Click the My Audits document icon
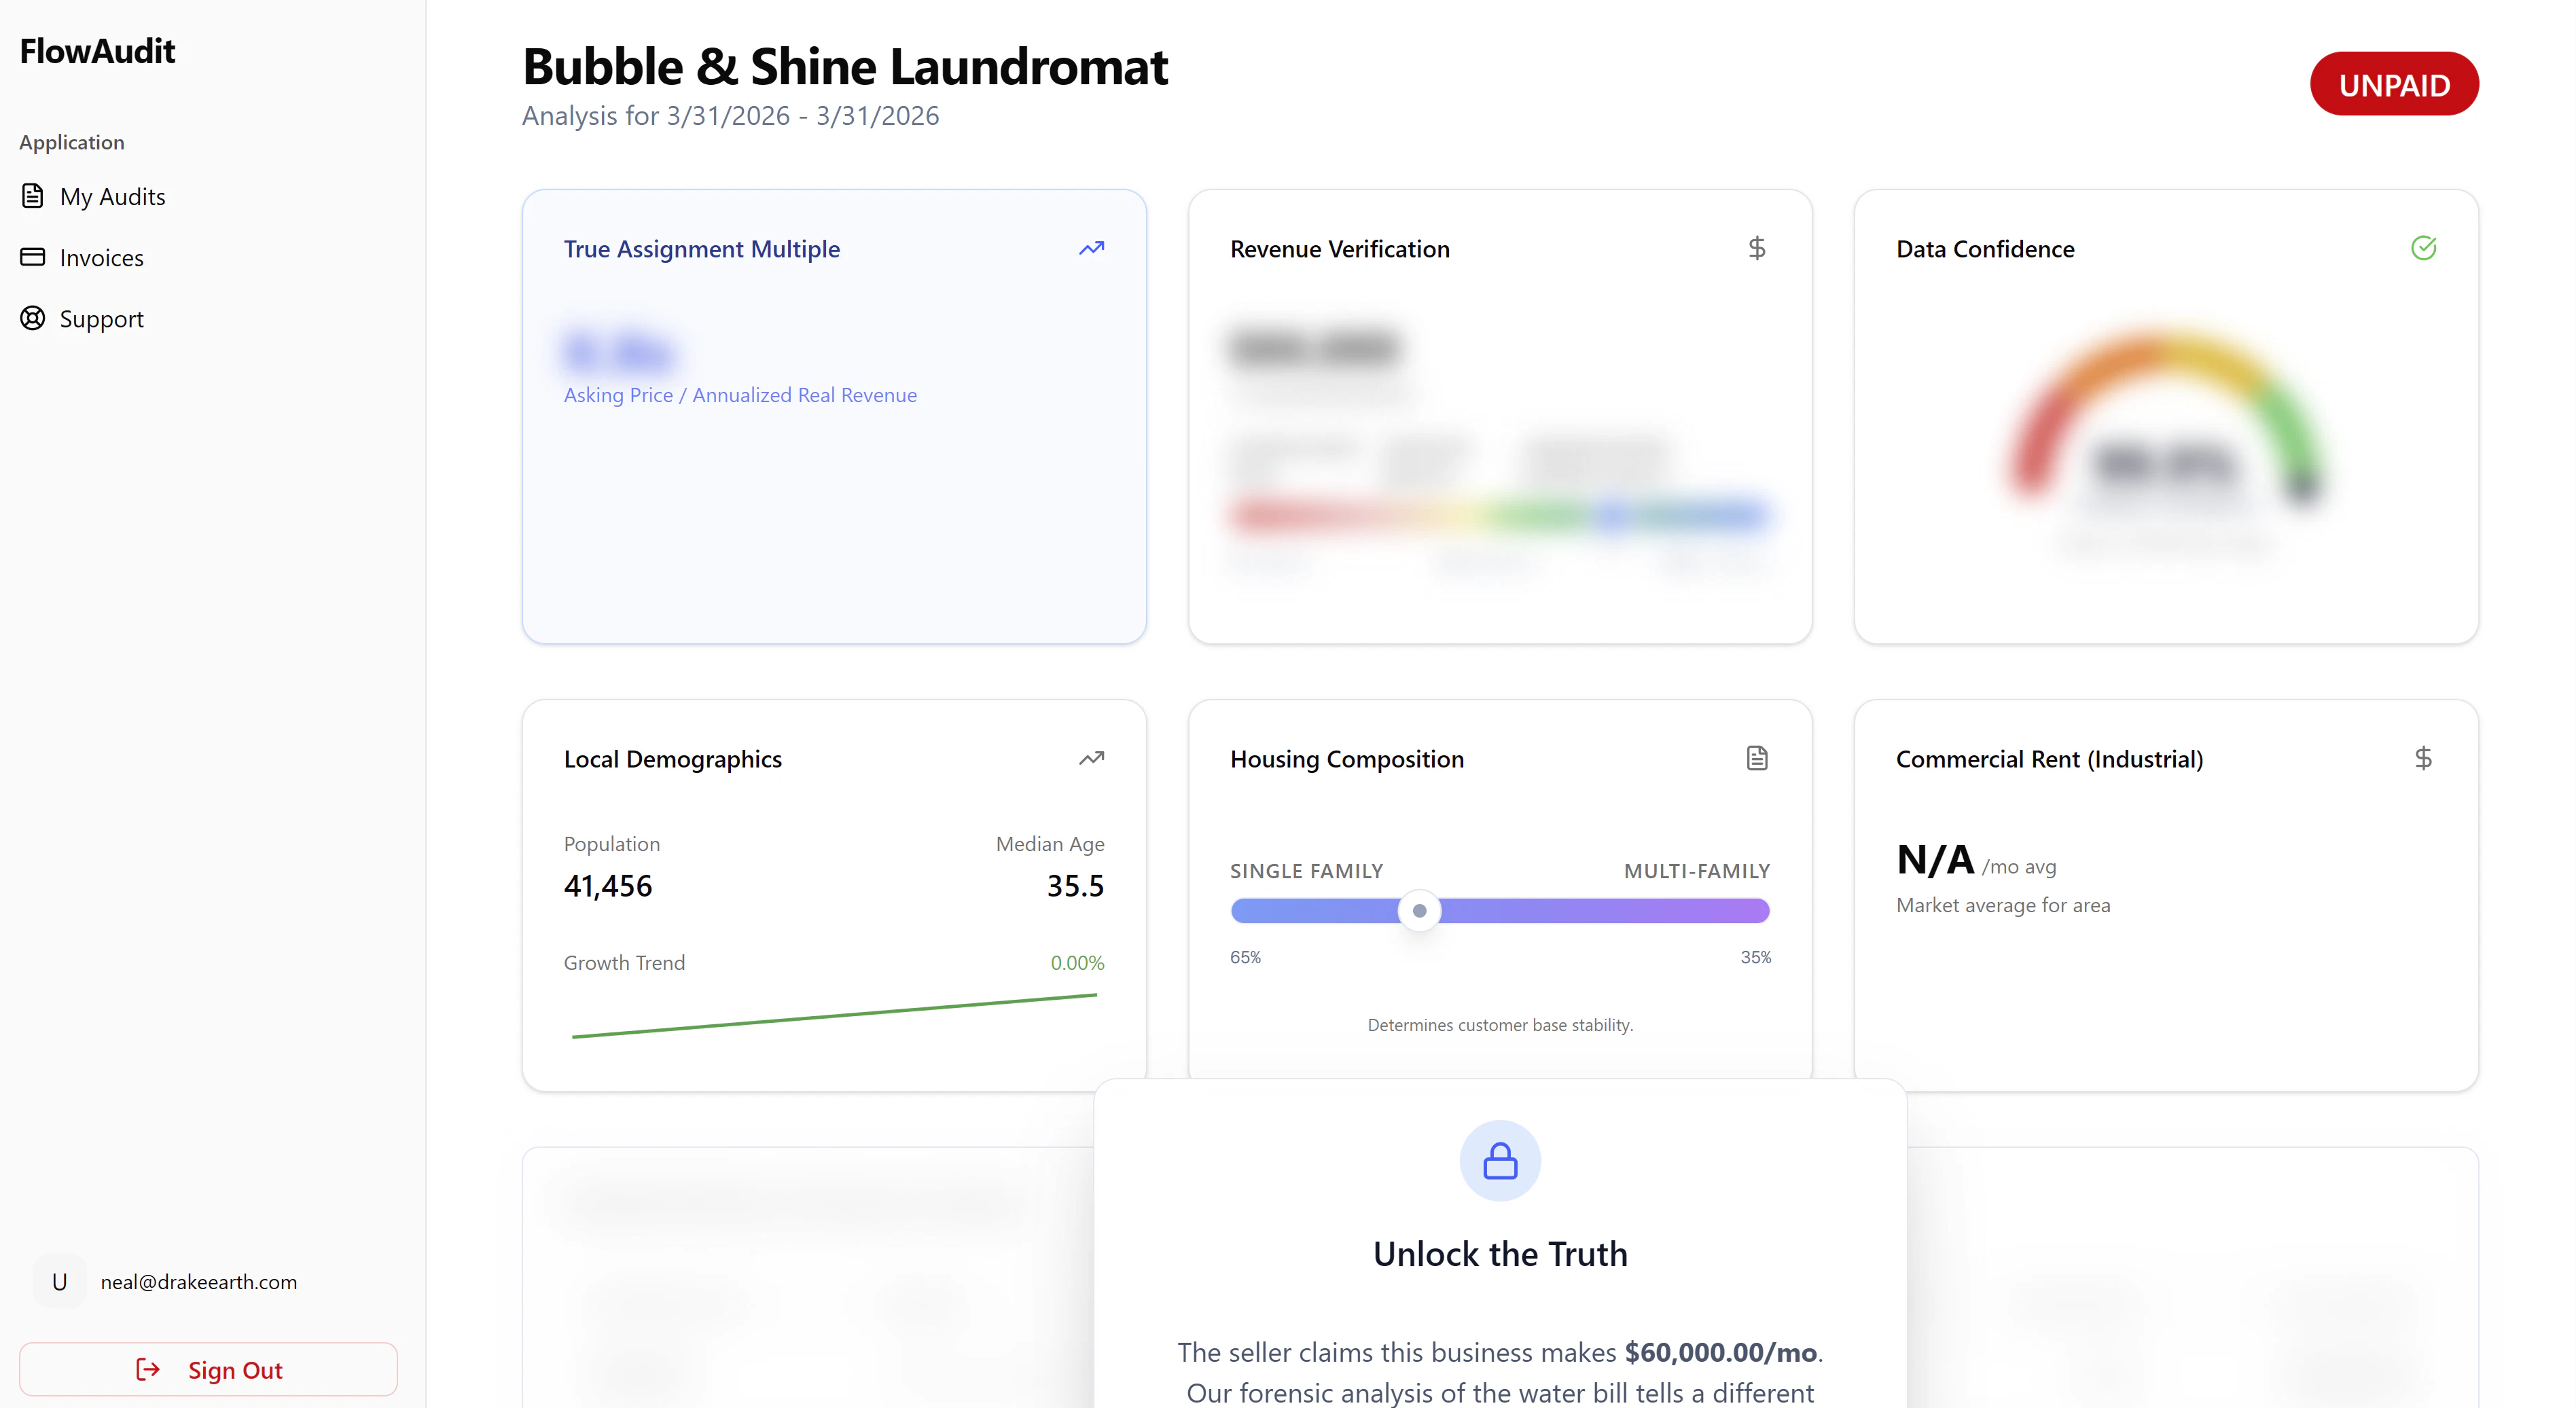This screenshot has width=2576, height=1408. [33, 196]
